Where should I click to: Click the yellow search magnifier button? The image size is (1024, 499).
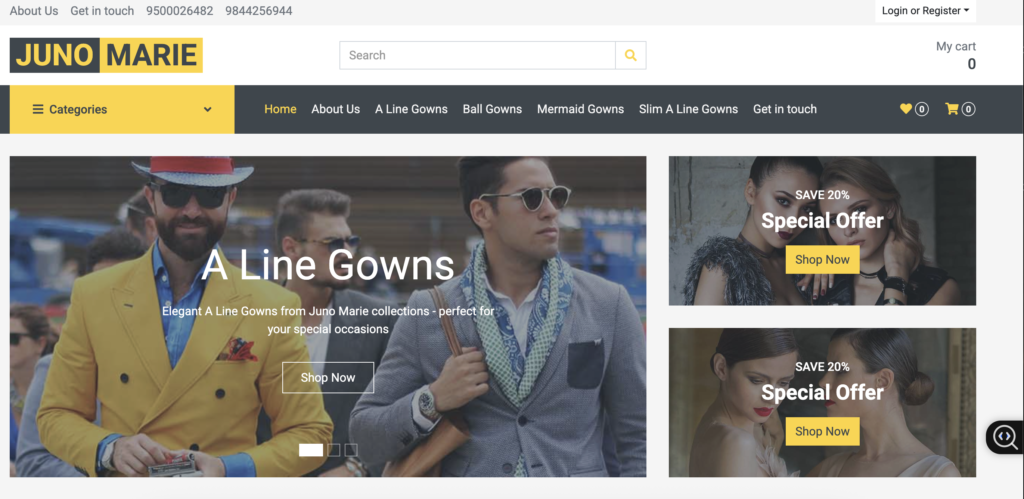tap(630, 56)
